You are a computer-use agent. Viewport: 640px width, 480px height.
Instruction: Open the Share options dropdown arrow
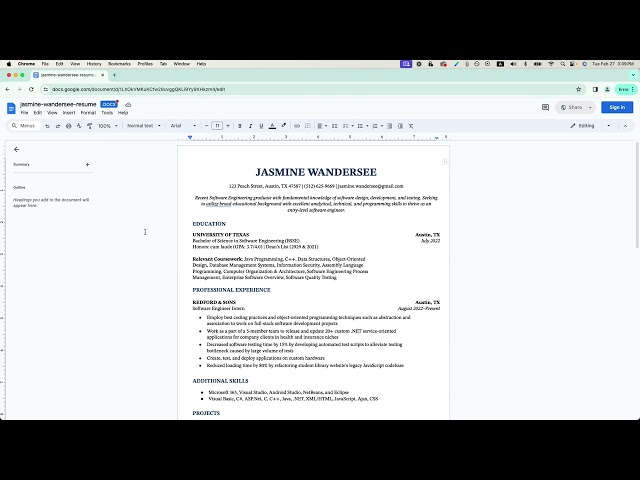point(590,107)
